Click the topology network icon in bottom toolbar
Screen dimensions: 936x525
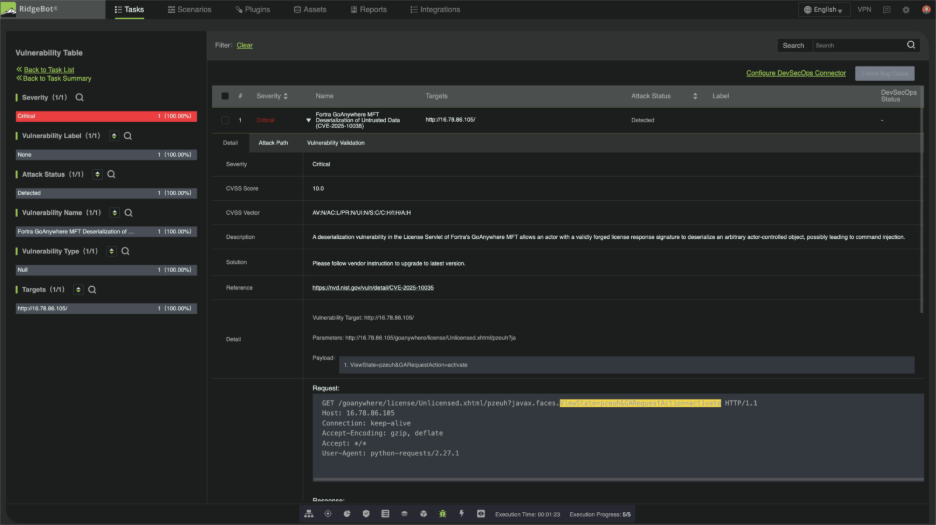[x=309, y=514]
